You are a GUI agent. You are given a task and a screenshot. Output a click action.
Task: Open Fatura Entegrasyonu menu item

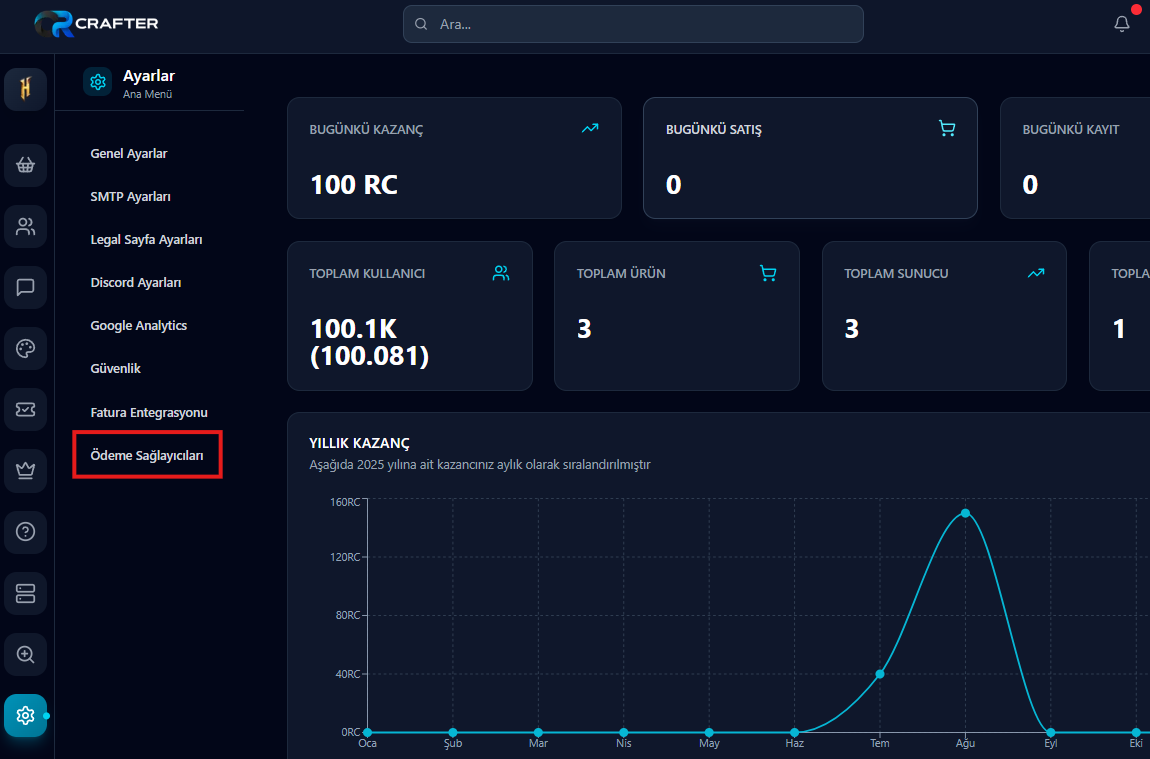pos(149,412)
